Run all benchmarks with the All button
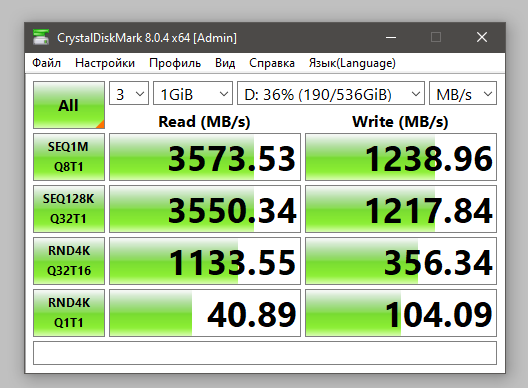 pyautogui.click(x=69, y=105)
